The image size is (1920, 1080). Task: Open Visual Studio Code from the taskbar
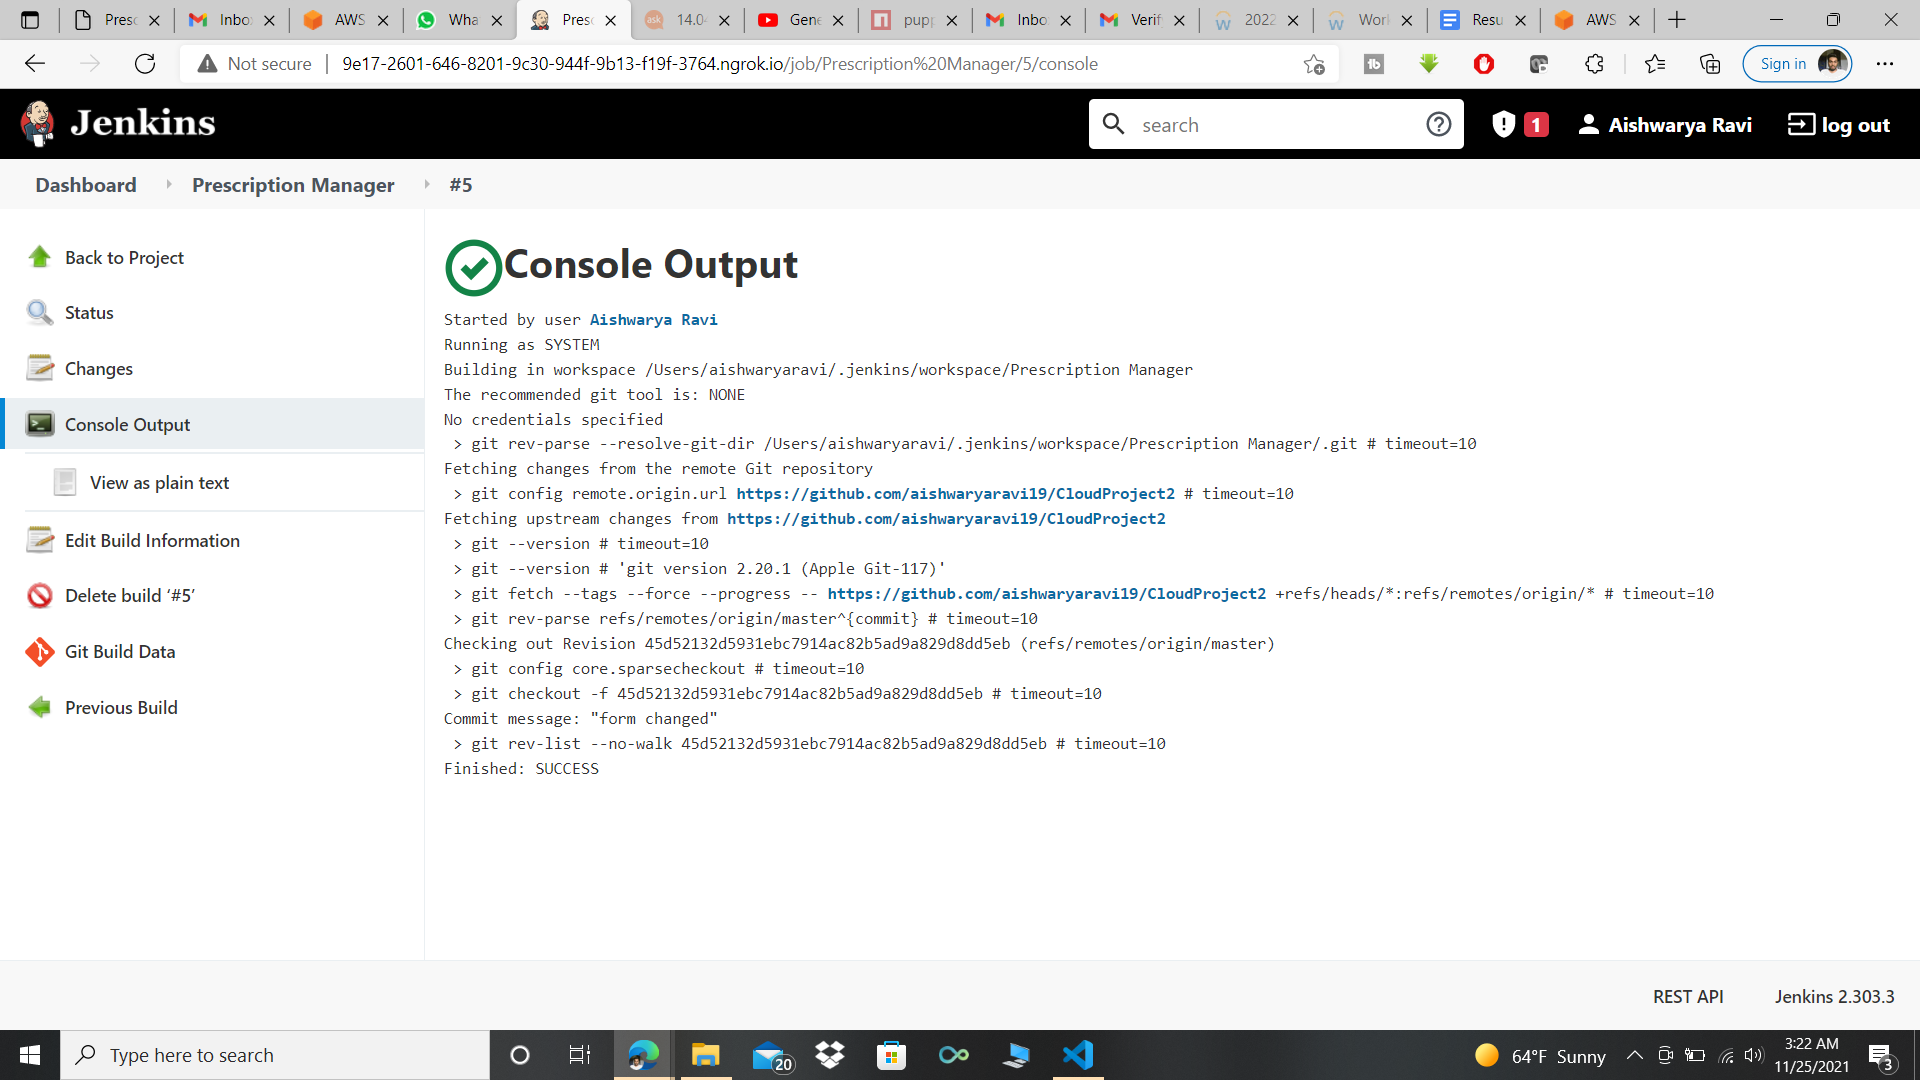[x=1078, y=1055]
